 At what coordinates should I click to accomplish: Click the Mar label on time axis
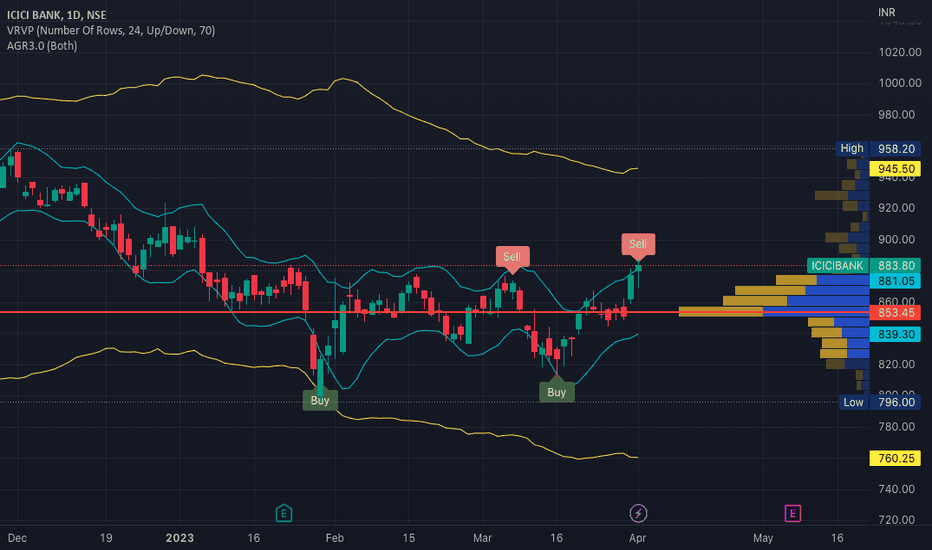(x=482, y=538)
